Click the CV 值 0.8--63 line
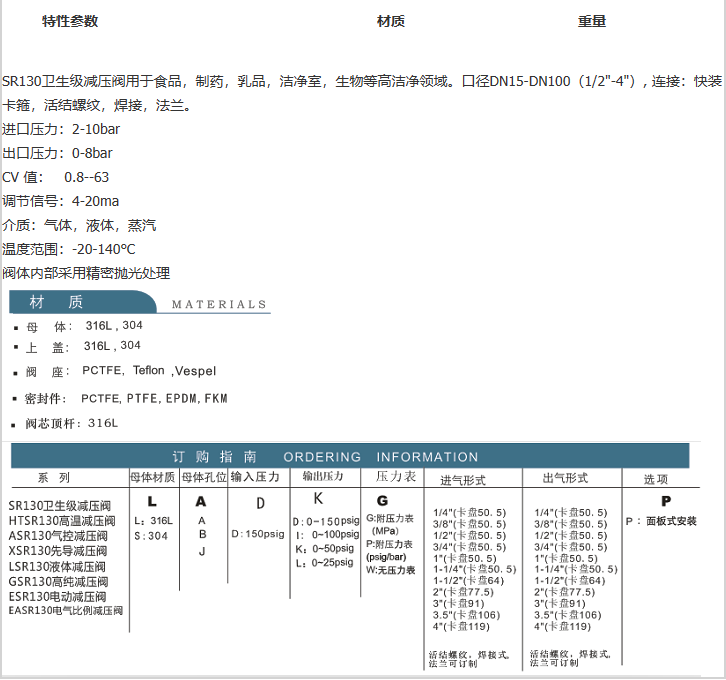Image resolution: width=726 pixels, height=680 pixels. [x=55, y=177]
